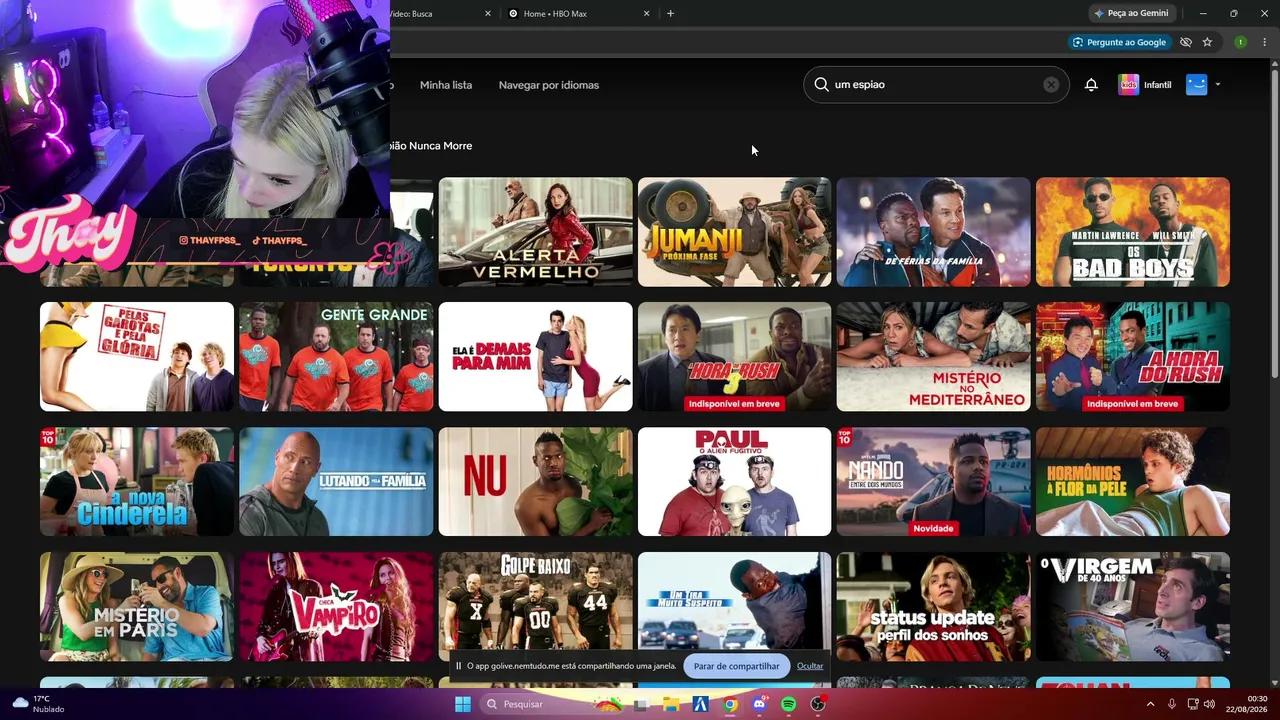This screenshot has width=1280, height=720.
Task: Open Mistério em Paris movie
Action: [x=137, y=607]
